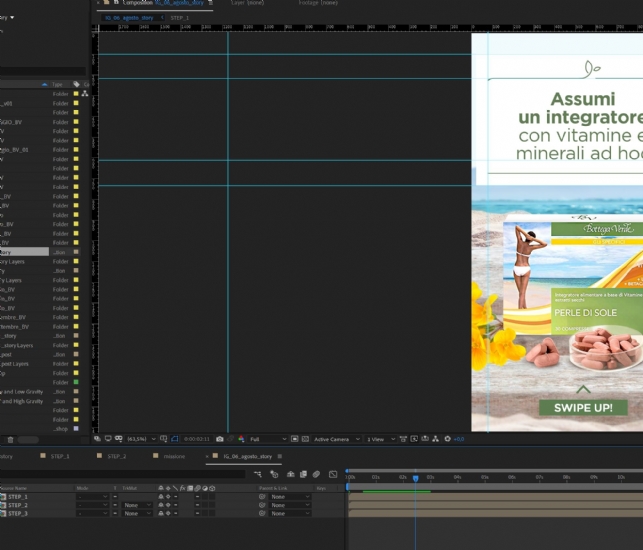The image size is (643, 550).
Task: Open Mode dropdown for STEP_2 layer
Action: 92,505
